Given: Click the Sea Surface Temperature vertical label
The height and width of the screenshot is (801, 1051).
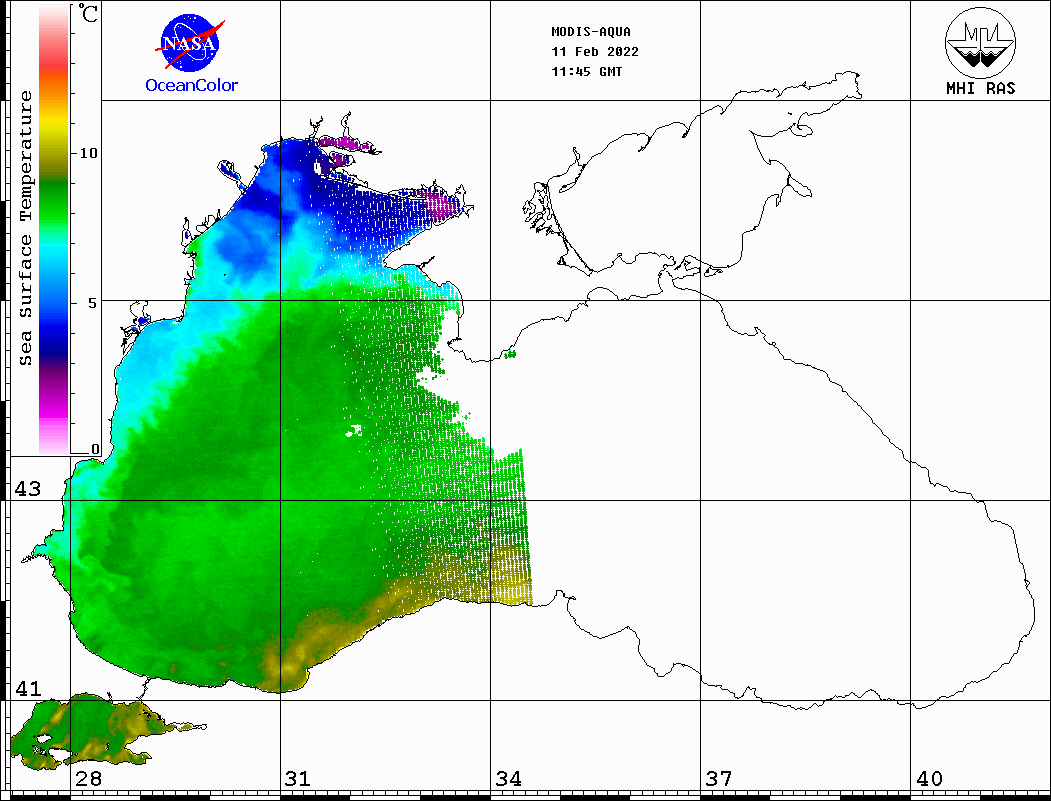Looking at the screenshot, I should point(25,229).
